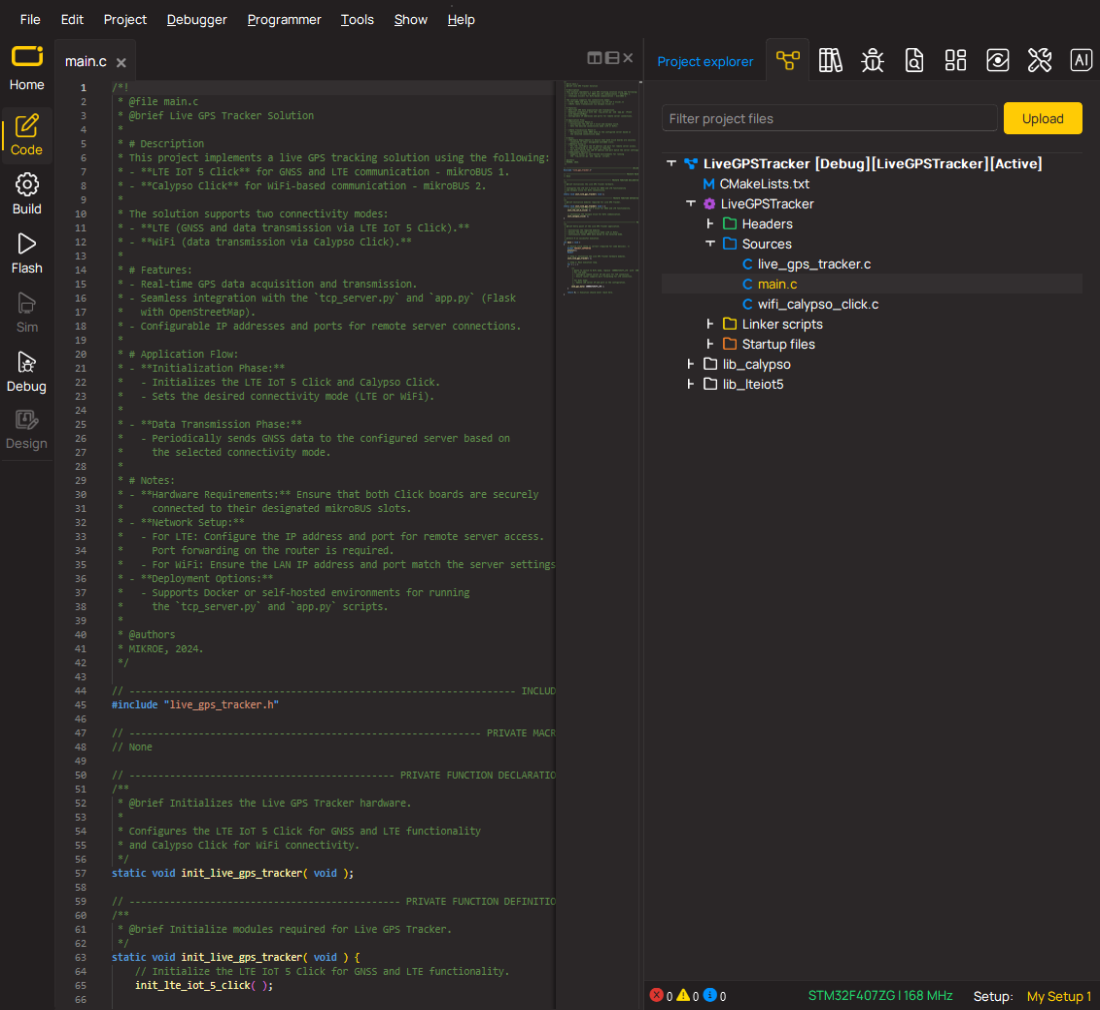Split the editor horizontally with the split icon
1100x1010 pixels.
point(612,58)
